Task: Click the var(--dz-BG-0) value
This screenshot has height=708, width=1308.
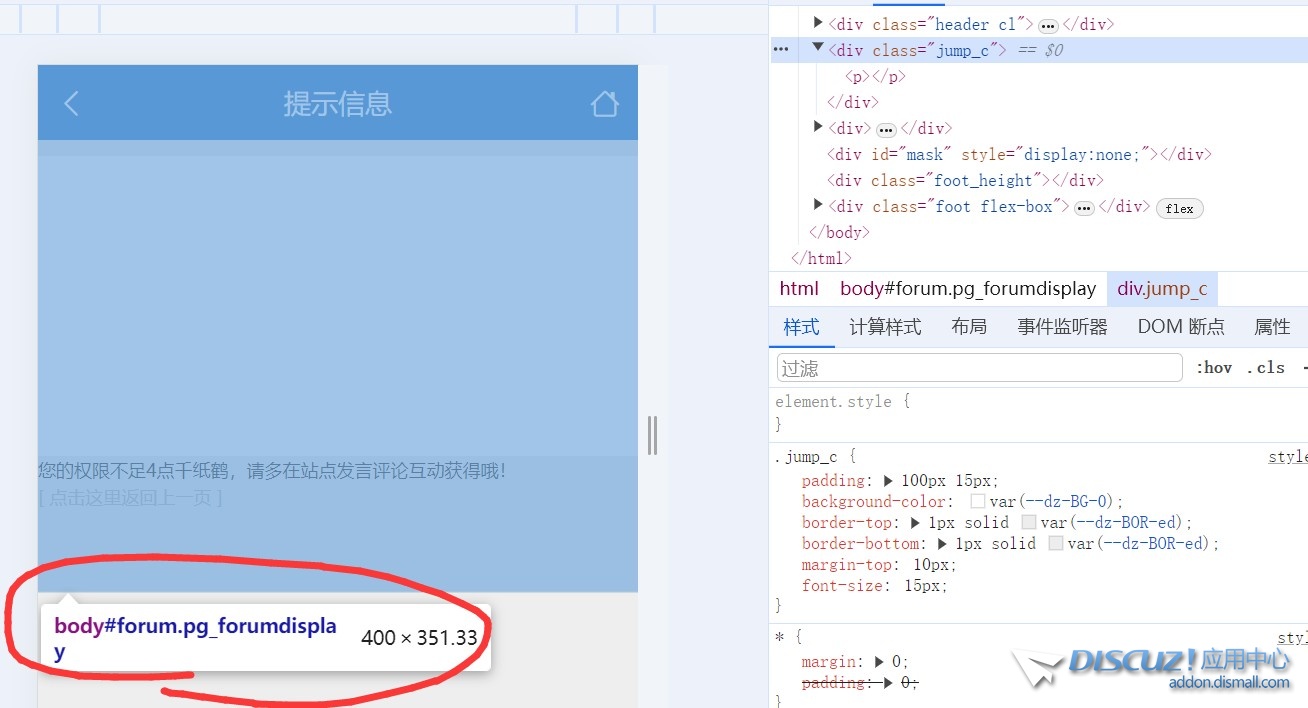Action: [x=1050, y=502]
